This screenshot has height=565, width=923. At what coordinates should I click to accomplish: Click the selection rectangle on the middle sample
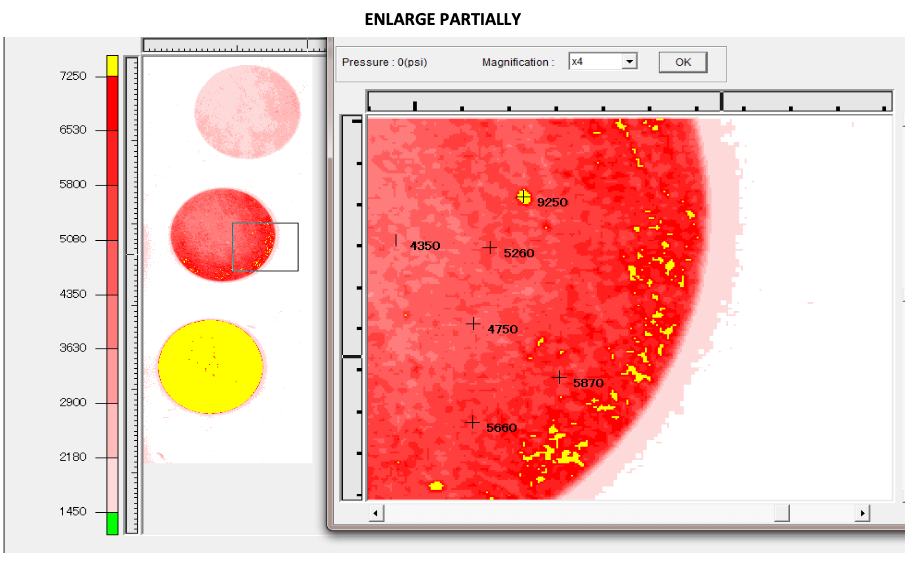[265, 247]
